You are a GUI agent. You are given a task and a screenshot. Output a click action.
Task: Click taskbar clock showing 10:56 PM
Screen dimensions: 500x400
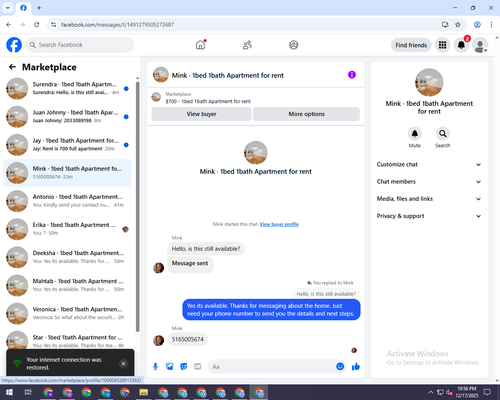467,392
